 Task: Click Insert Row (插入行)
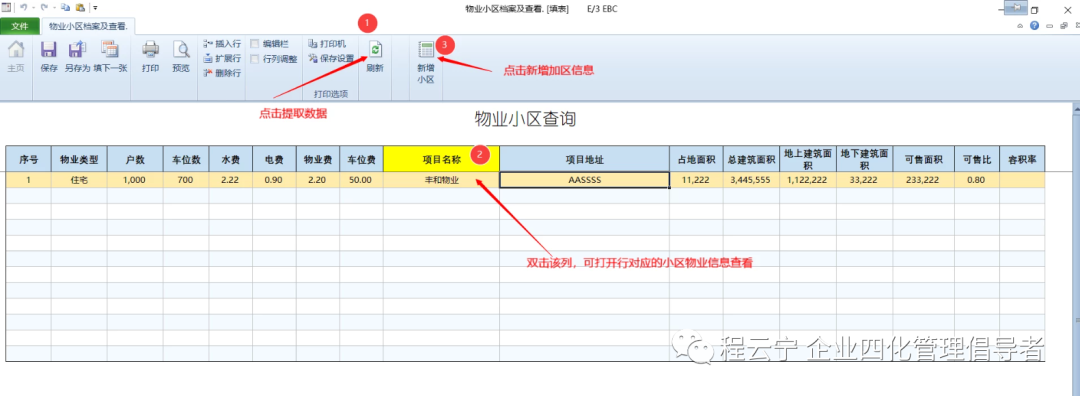[x=222, y=43]
